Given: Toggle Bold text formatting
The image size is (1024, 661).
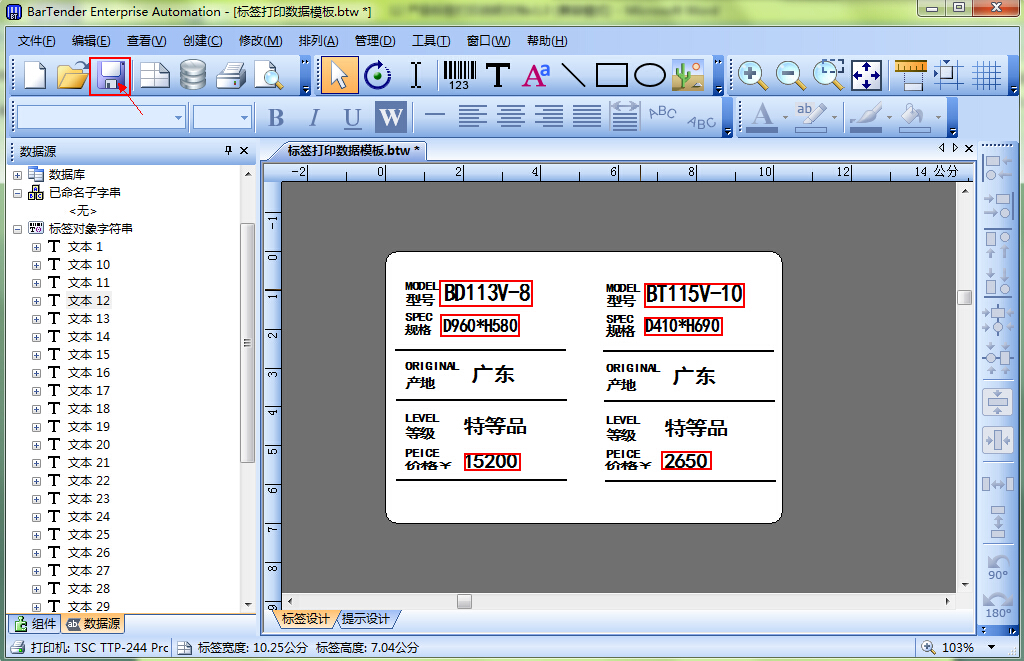Looking at the screenshot, I should point(276,117).
